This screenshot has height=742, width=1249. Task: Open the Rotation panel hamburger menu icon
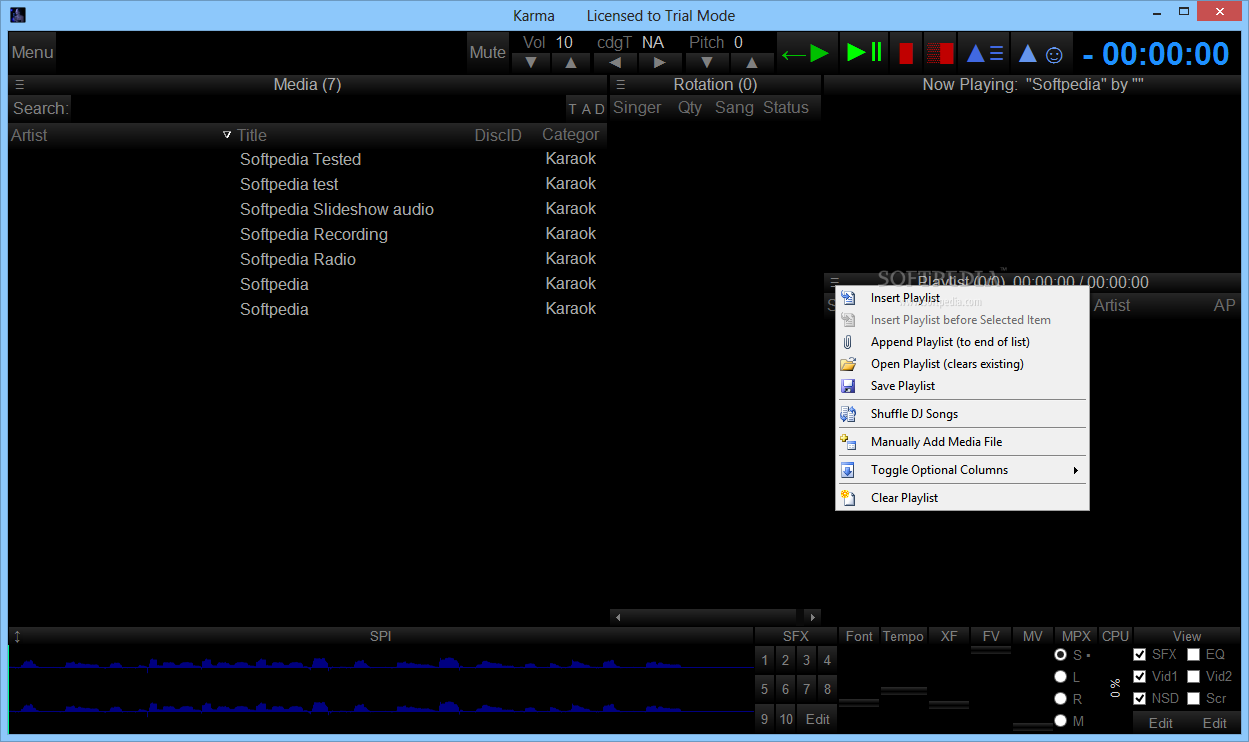click(621, 85)
